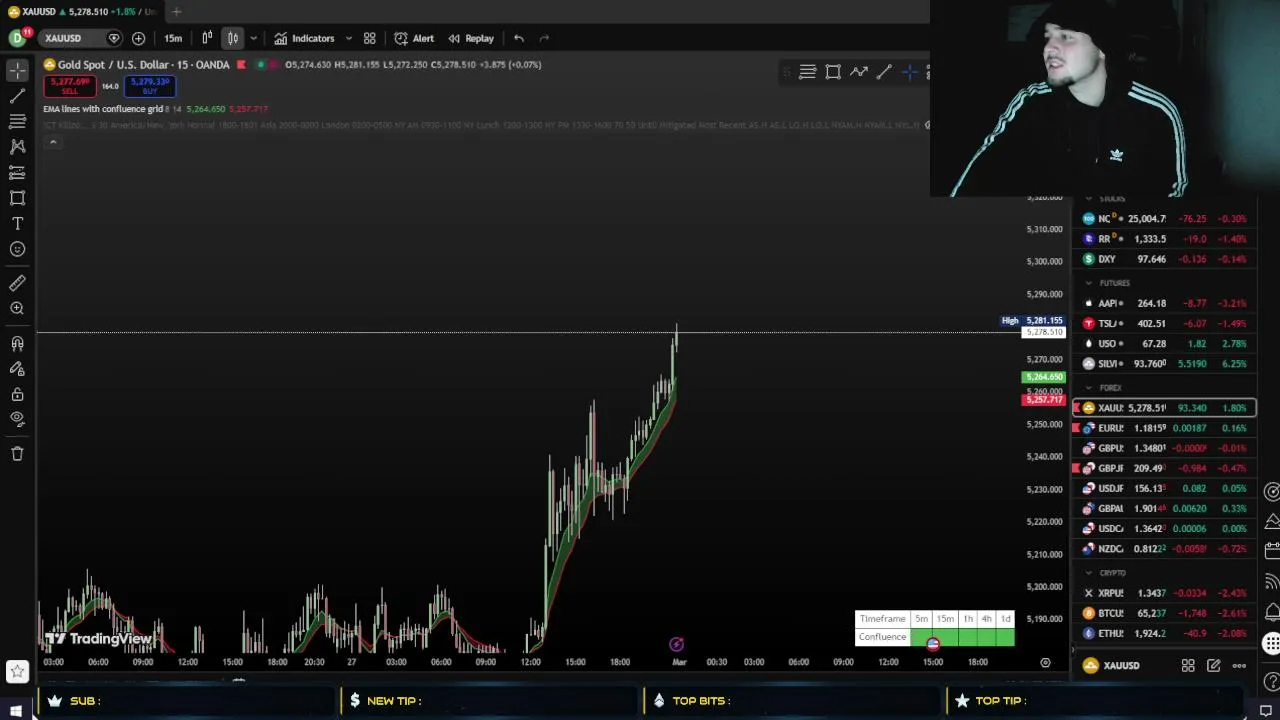This screenshot has height=720, width=1280.
Task: Collapse the CRYPTO watchlist section
Action: 1089,573
